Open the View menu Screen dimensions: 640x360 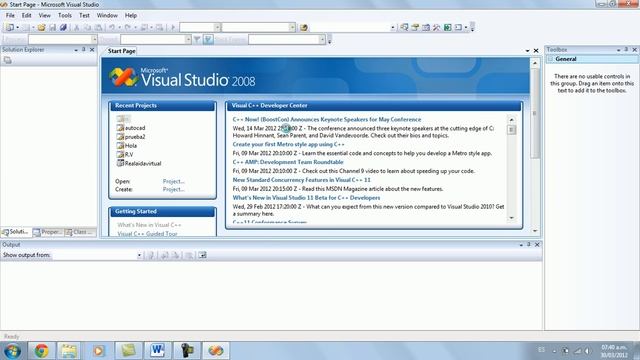pos(44,15)
